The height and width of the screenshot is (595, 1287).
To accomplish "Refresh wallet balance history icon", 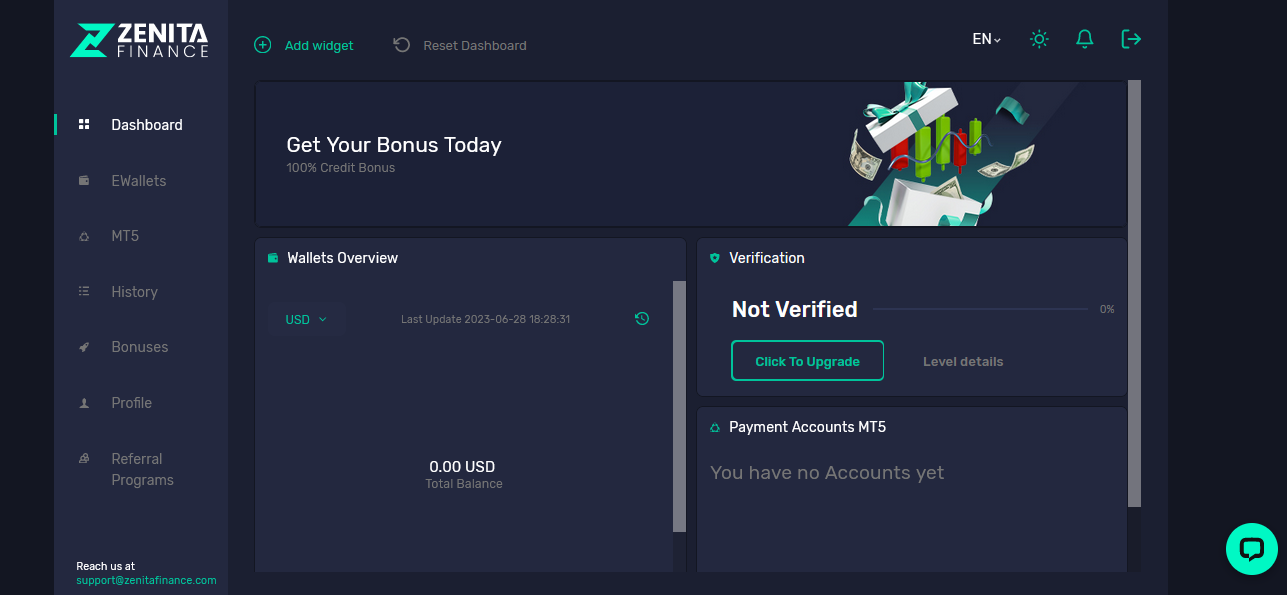I will click(642, 319).
